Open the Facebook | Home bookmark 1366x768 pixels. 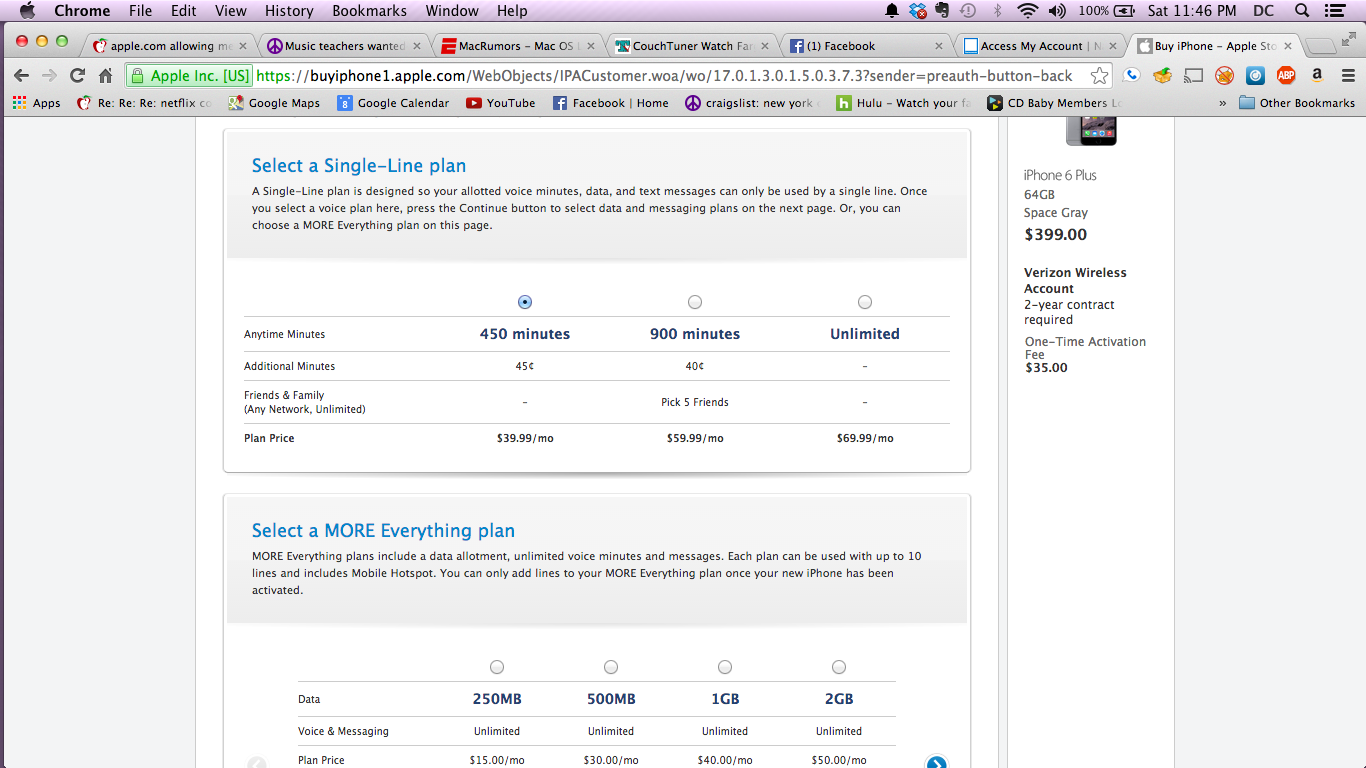tap(610, 103)
